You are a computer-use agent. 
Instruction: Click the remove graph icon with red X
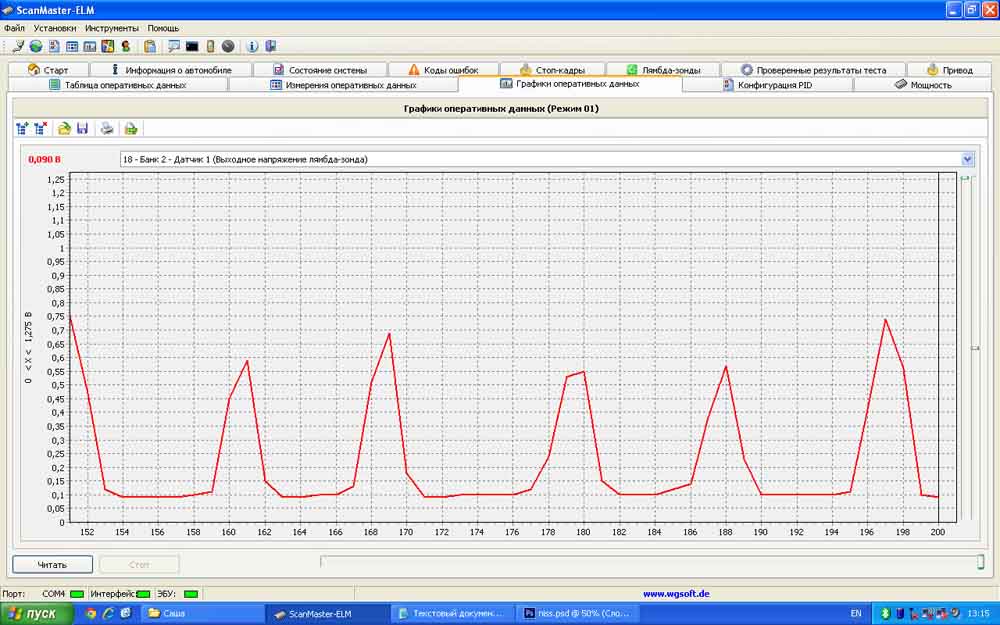tap(41, 128)
